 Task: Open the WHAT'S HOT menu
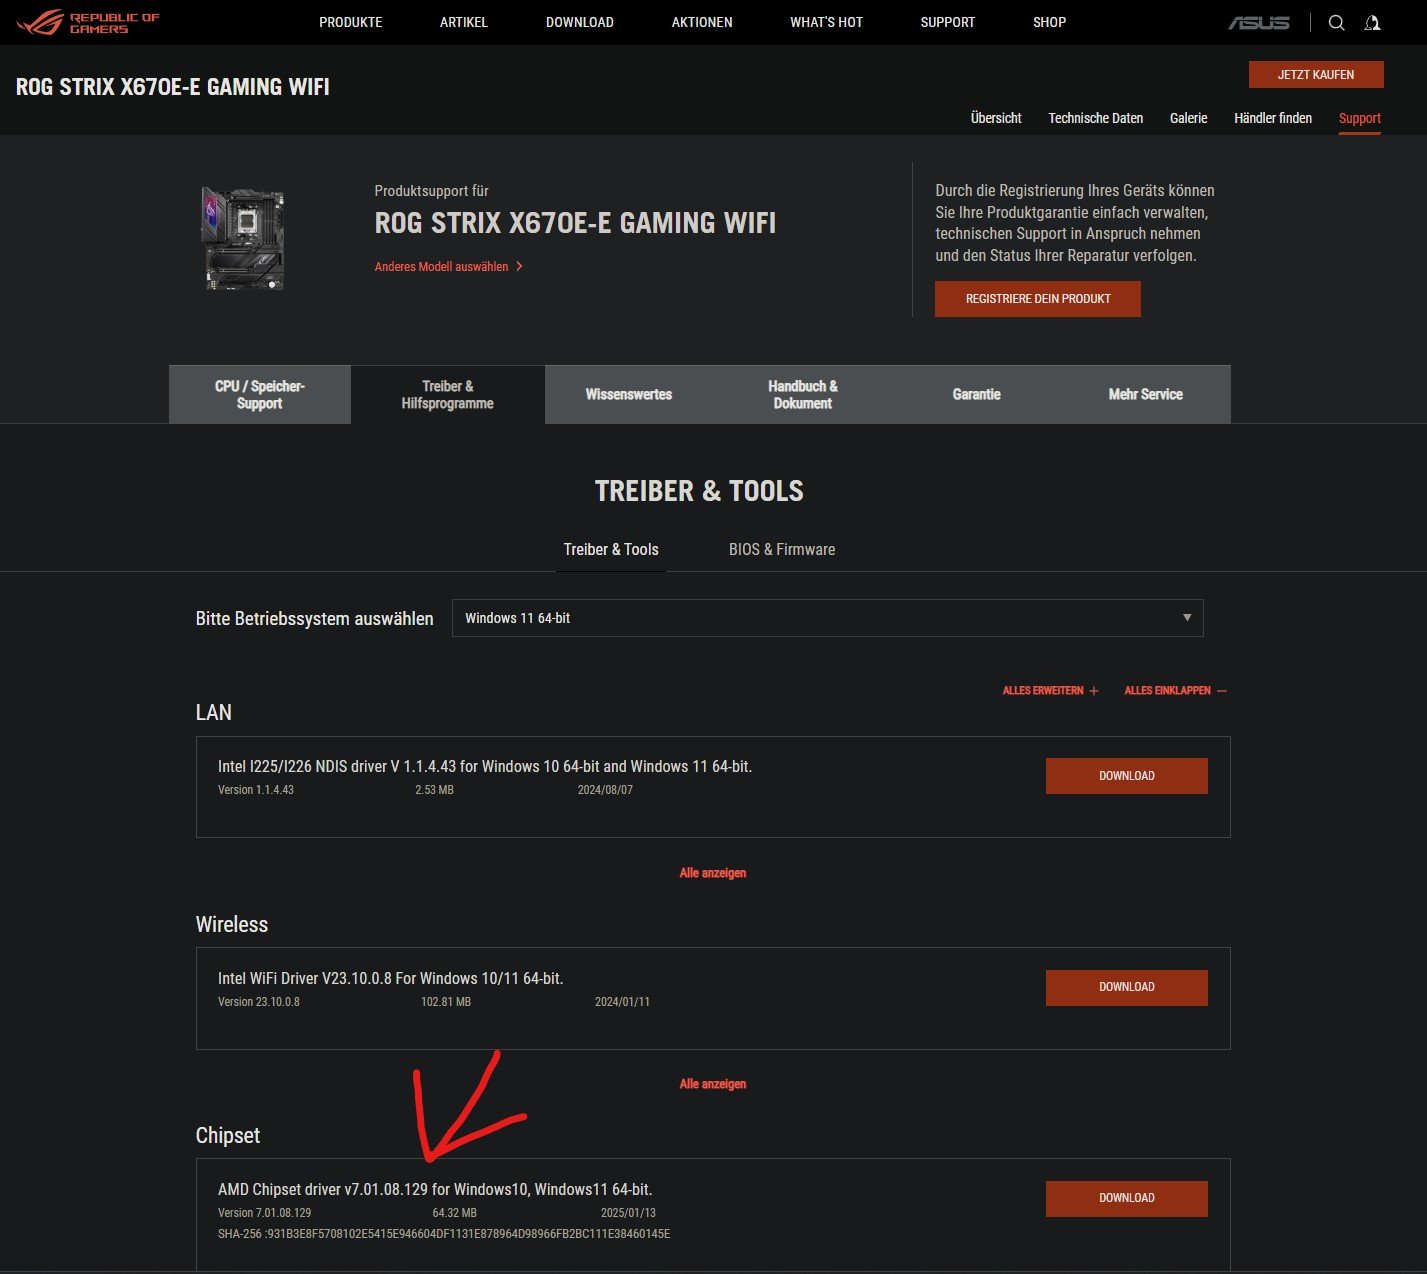pyautogui.click(x=826, y=22)
